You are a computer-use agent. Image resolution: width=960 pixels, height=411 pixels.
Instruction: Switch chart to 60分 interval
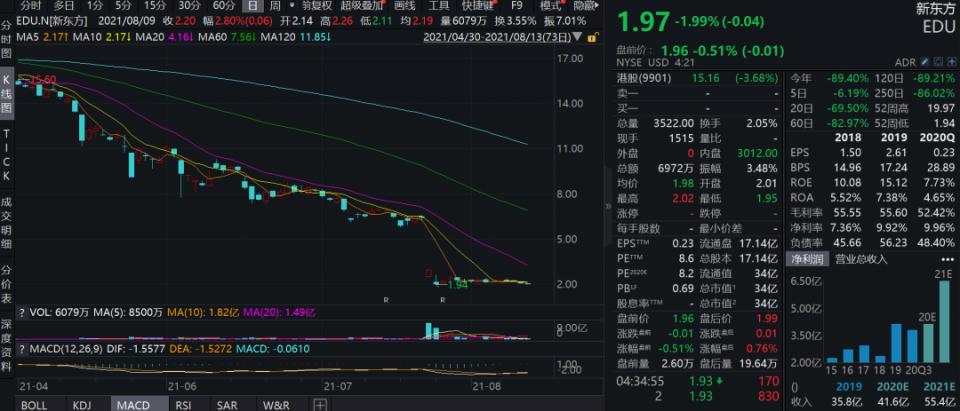(224, 5)
